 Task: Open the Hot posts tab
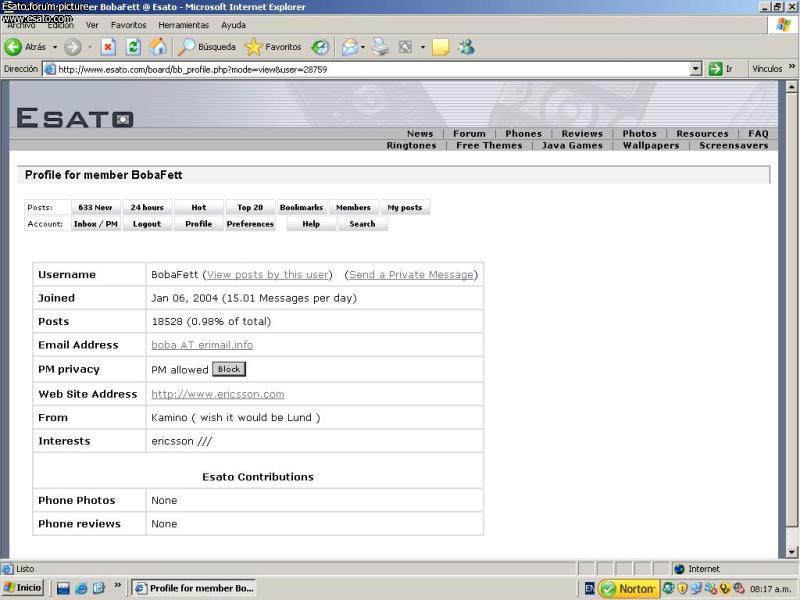tap(198, 207)
